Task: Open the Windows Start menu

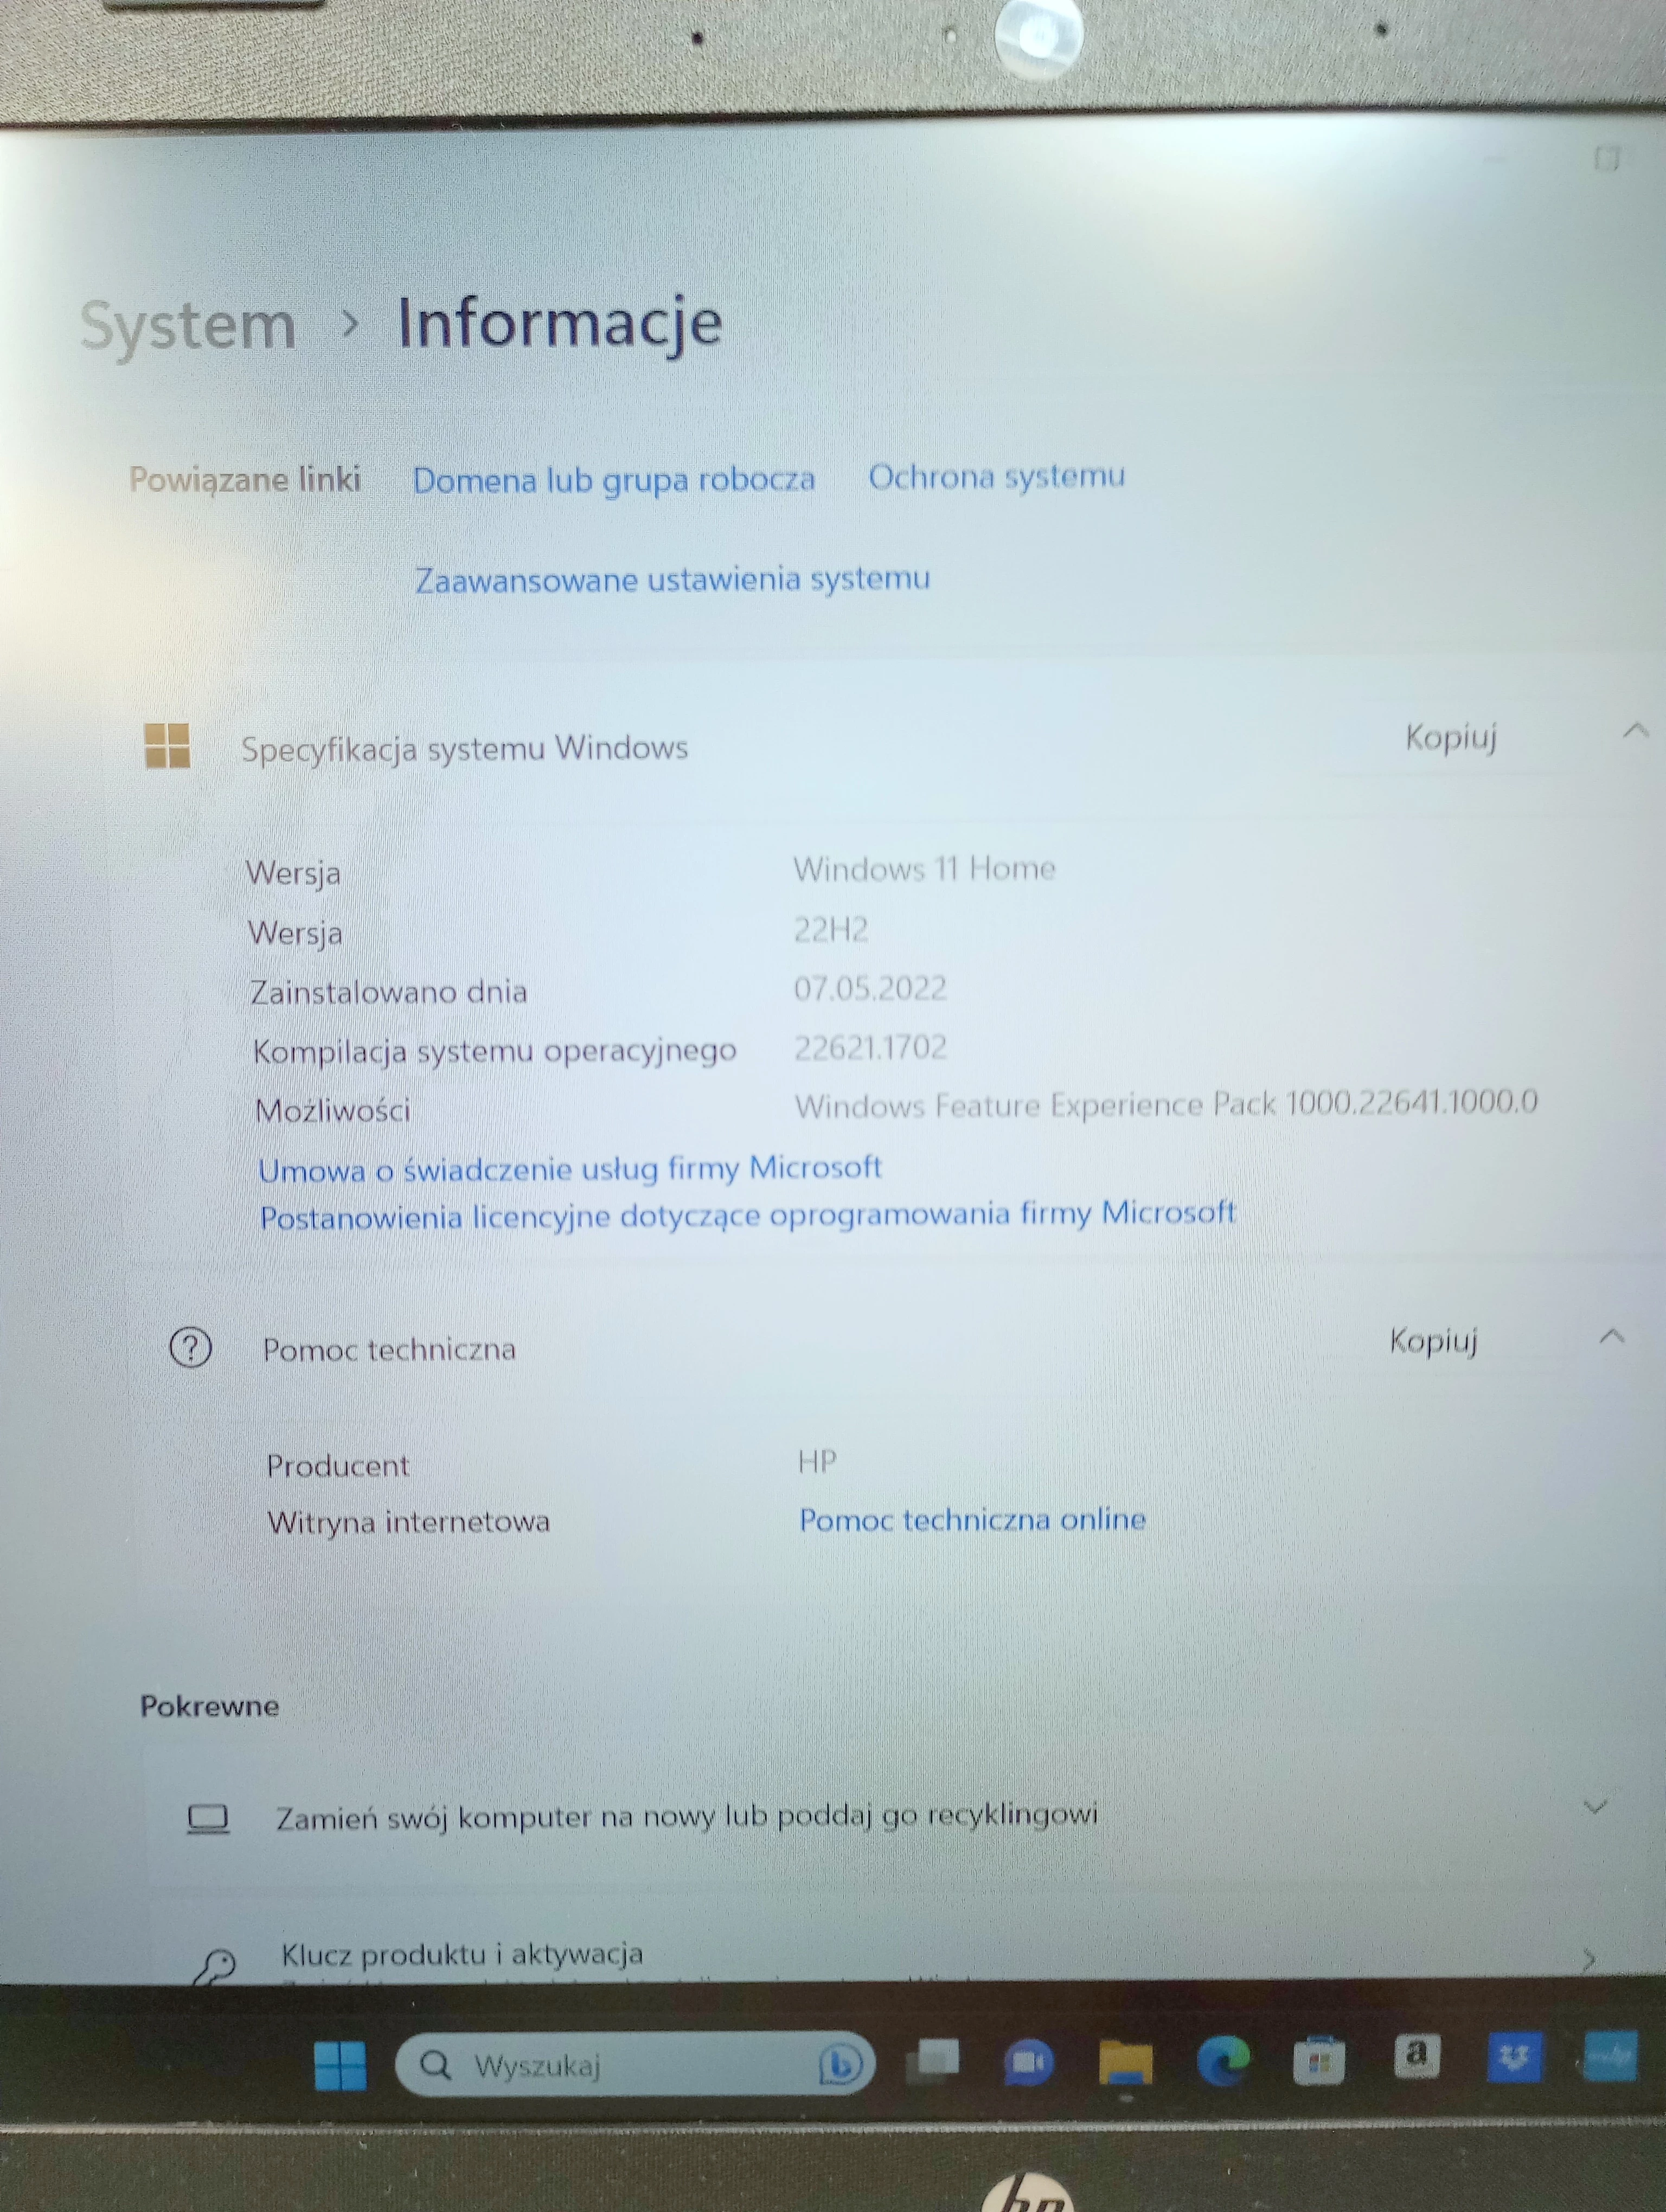Action: (x=340, y=2066)
